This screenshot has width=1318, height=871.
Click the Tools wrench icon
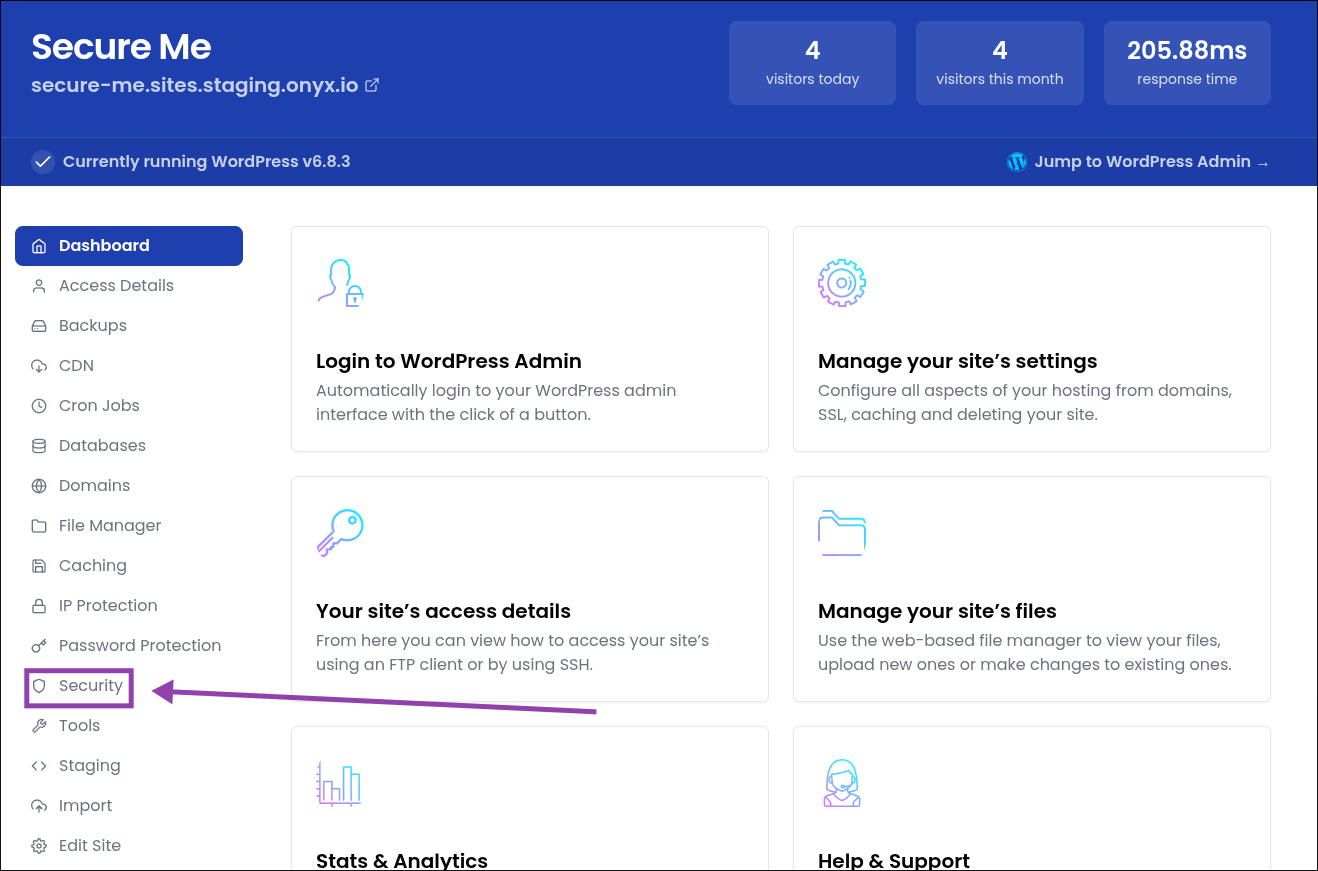tap(39, 726)
